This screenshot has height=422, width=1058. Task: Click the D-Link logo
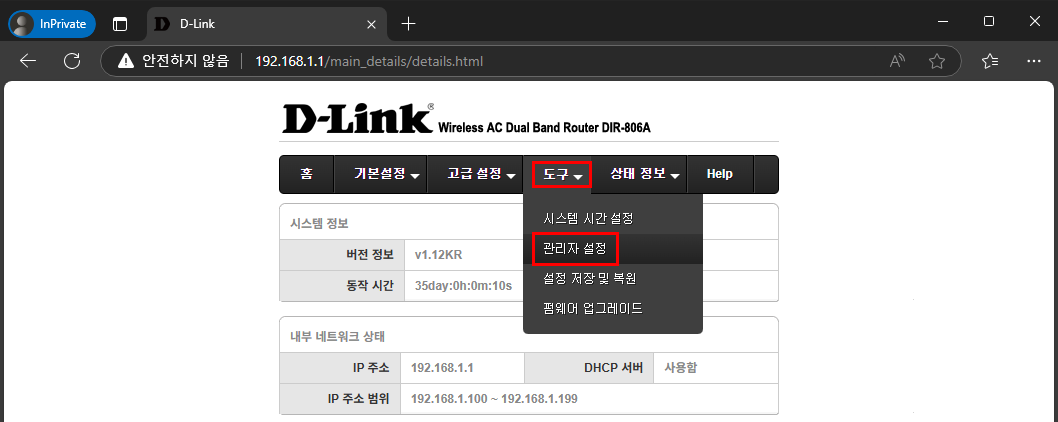pyautogui.click(x=357, y=119)
